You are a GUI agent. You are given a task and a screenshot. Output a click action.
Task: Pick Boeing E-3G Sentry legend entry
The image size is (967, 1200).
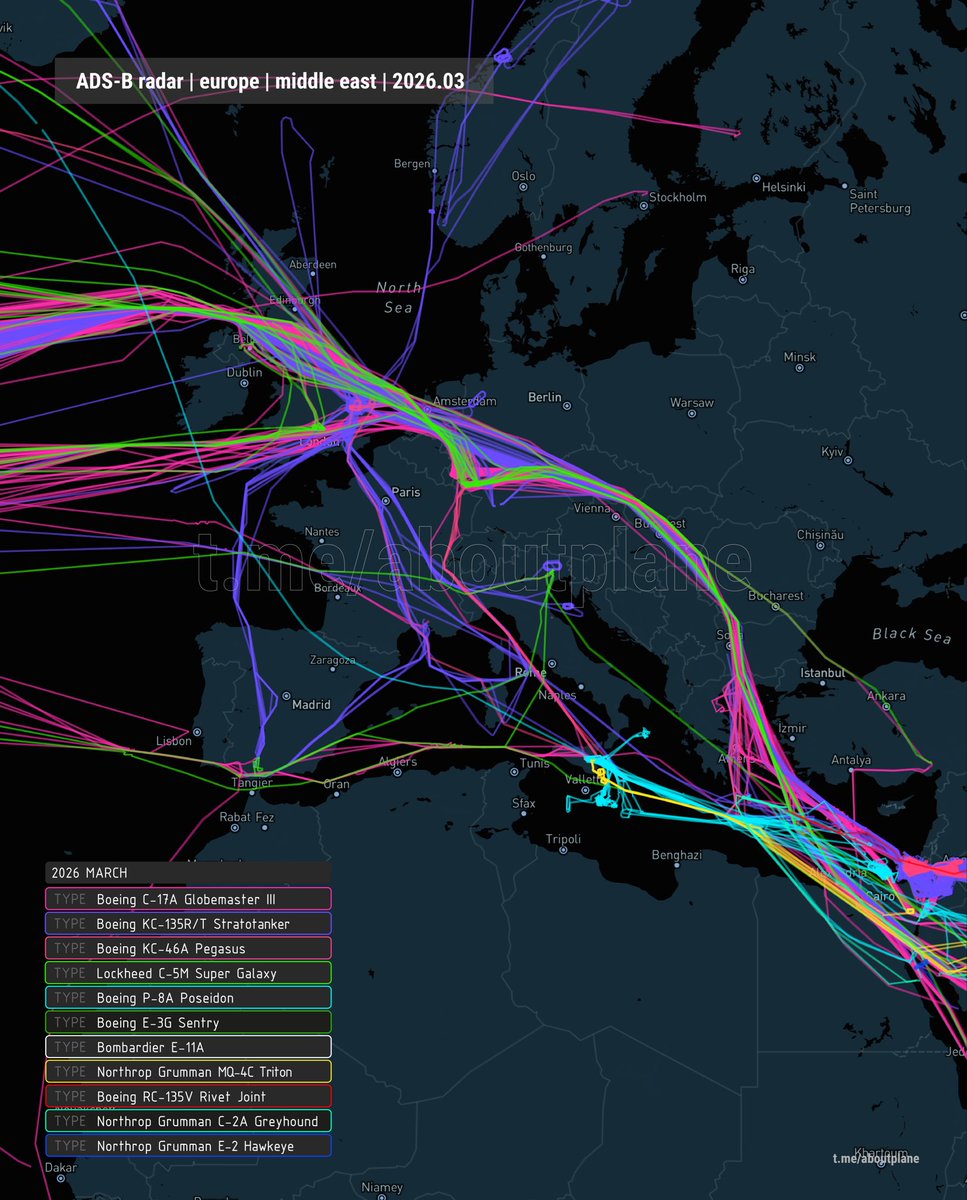pos(188,1022)
